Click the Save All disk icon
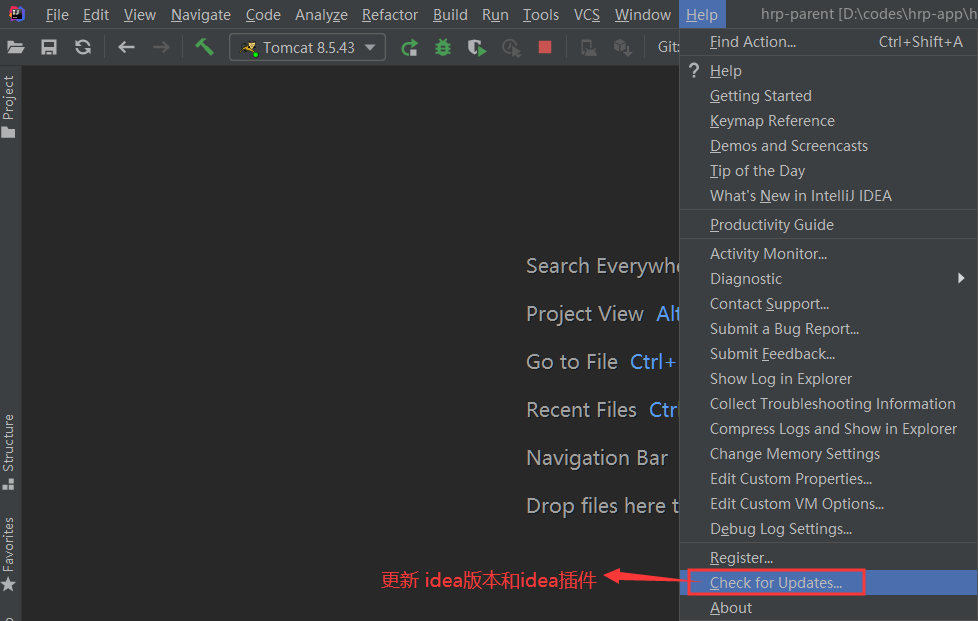 pyautogui.click(x=49, y=47)
